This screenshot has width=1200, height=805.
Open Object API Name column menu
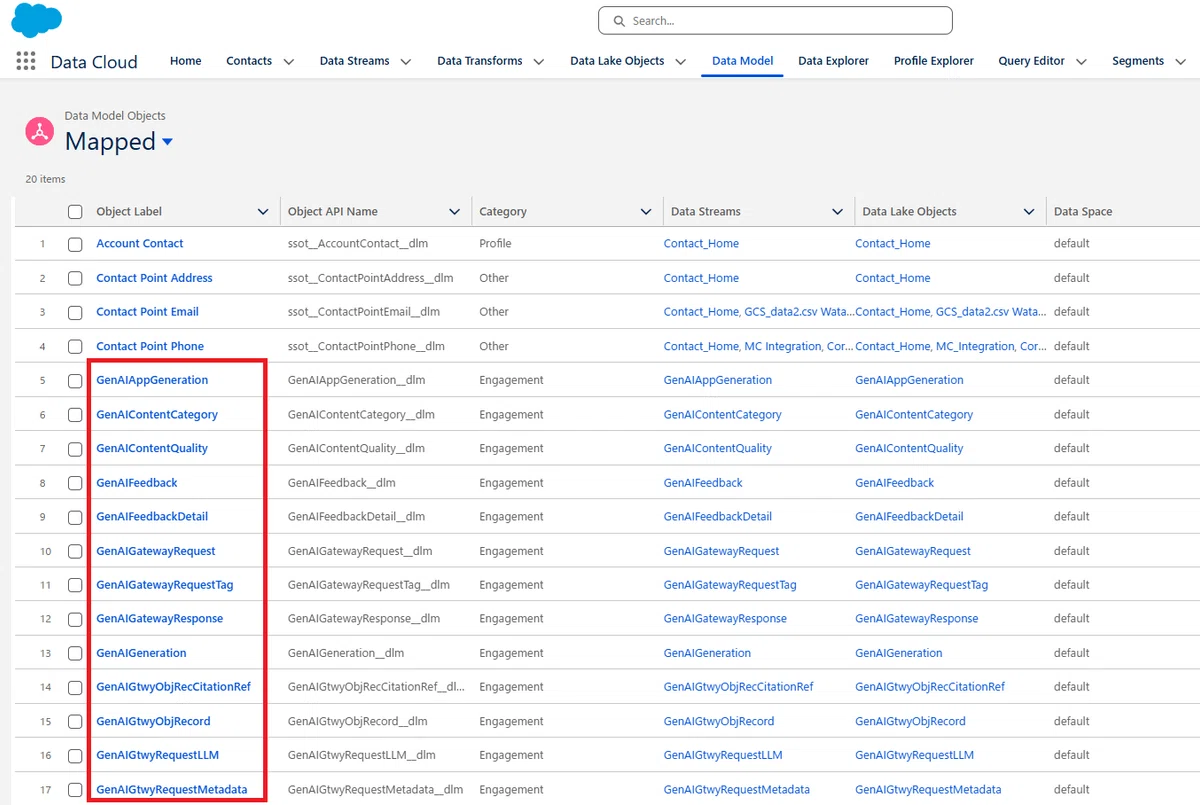point(455,212)
